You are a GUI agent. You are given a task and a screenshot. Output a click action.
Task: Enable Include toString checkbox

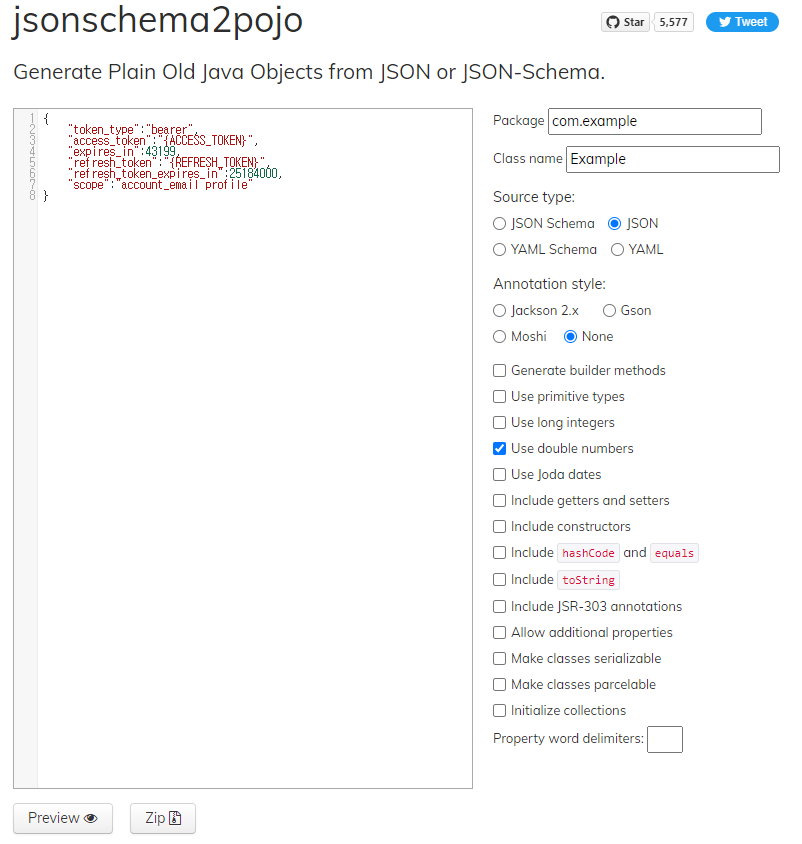(500, 580)
